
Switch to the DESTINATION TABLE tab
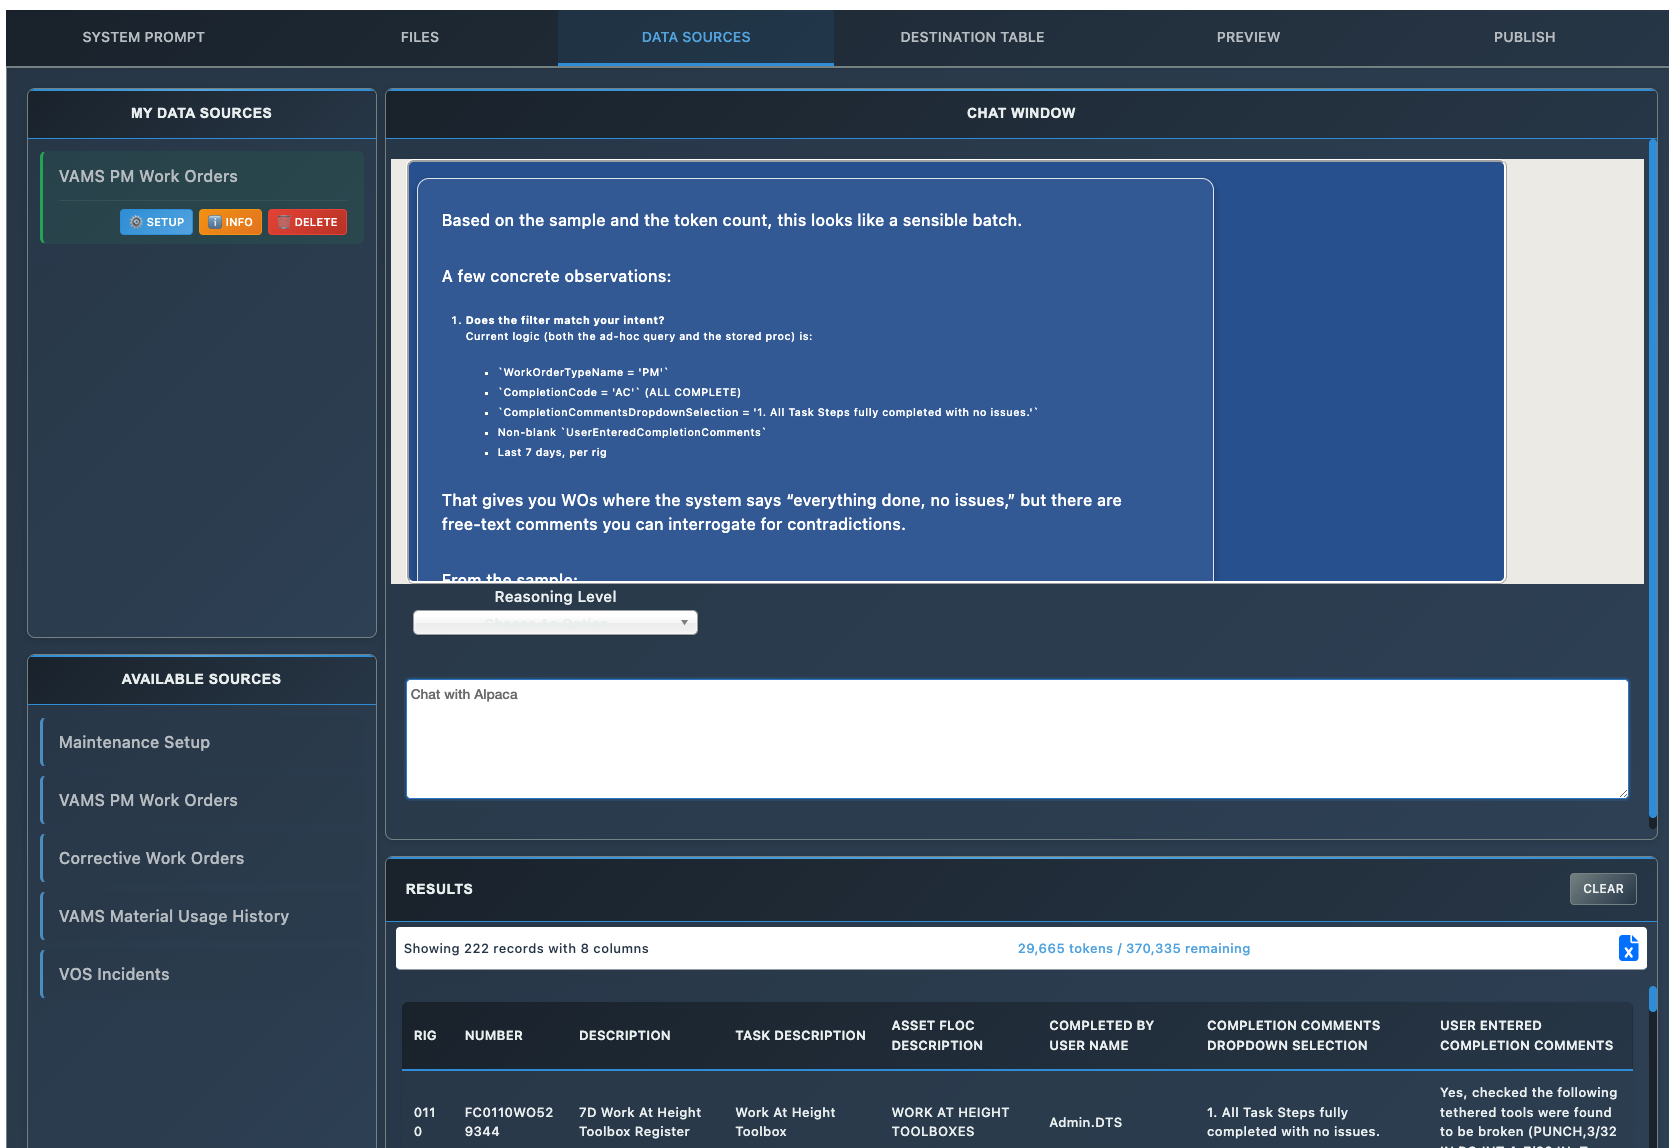coord(971,37)
